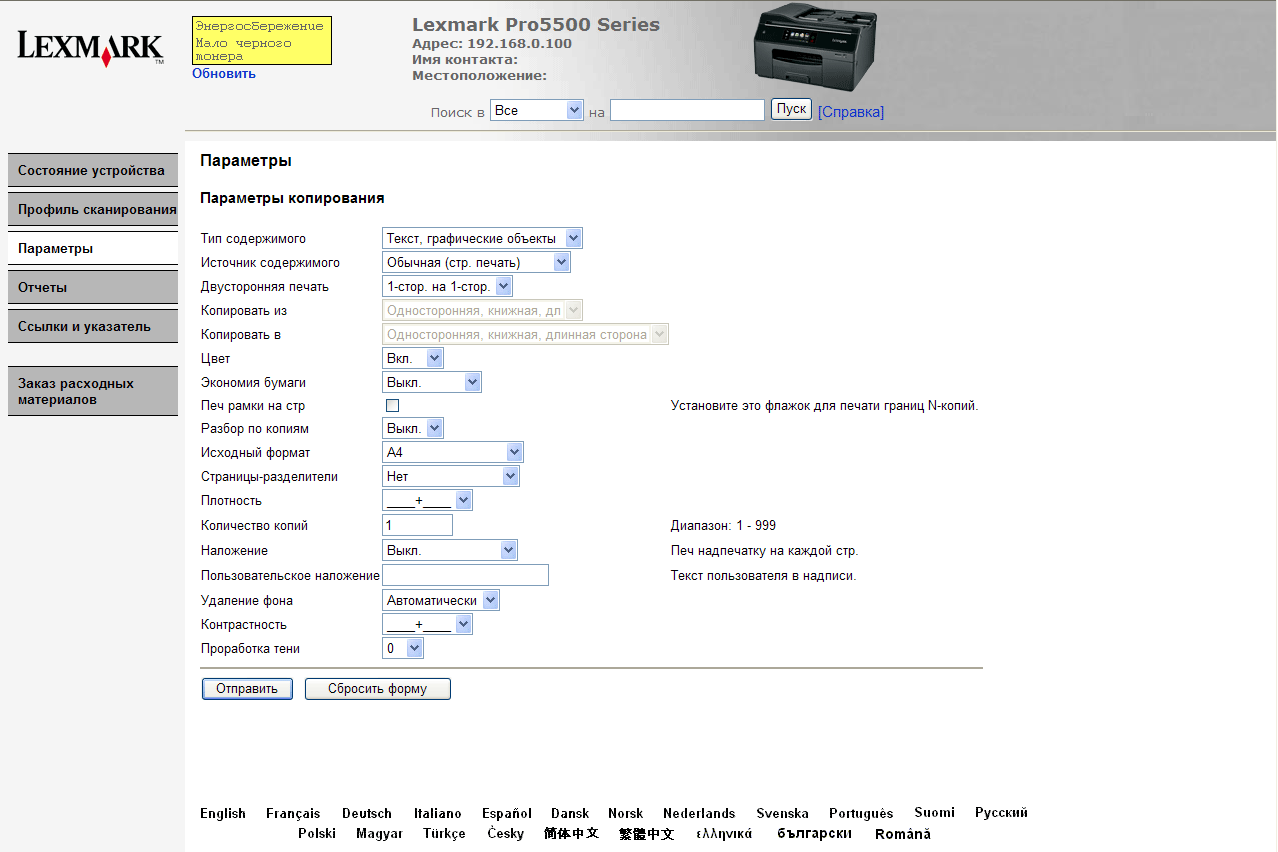Image resolution: width=1278 pixels, height=852 pixels.
Task: Switch language to ελληνικά
Action: point(724,833)
